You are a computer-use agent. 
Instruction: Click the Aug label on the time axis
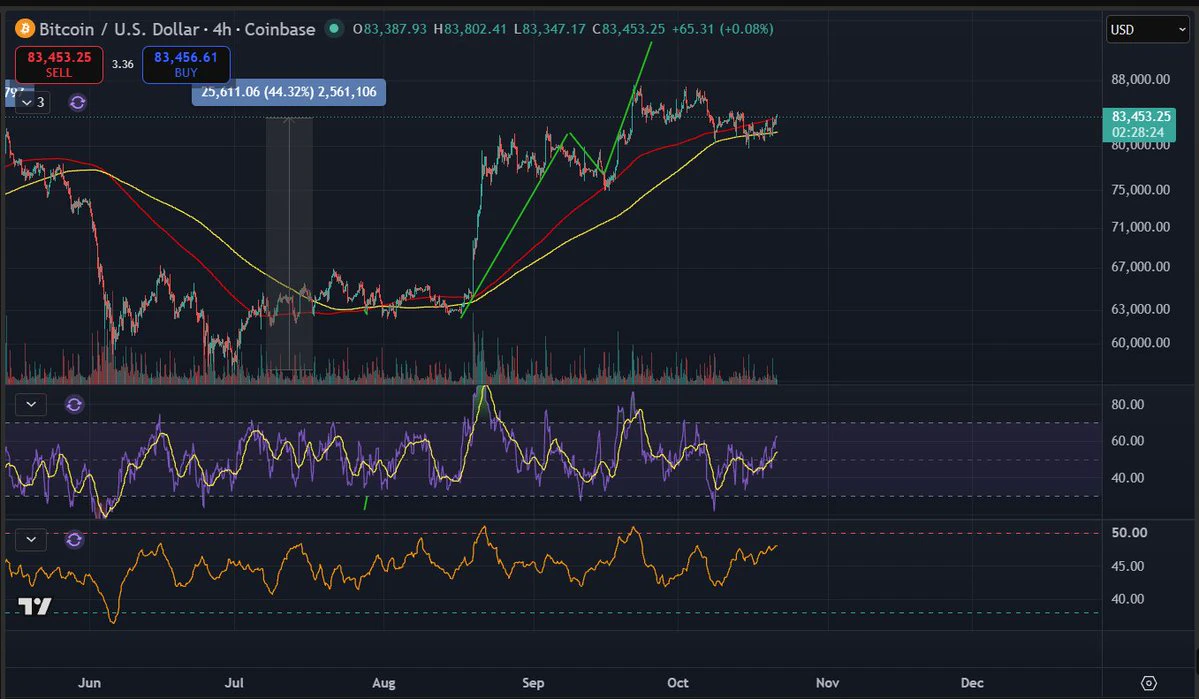click(x=383, y=683)
